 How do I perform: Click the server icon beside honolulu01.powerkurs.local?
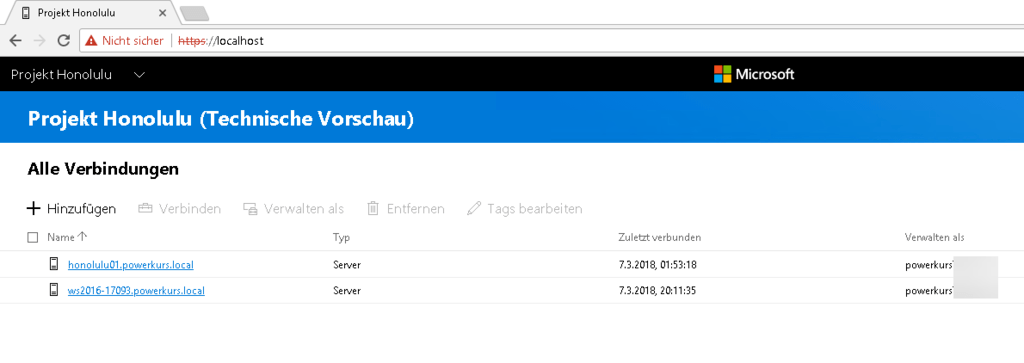pyautogui.click(x=54, y=264)
